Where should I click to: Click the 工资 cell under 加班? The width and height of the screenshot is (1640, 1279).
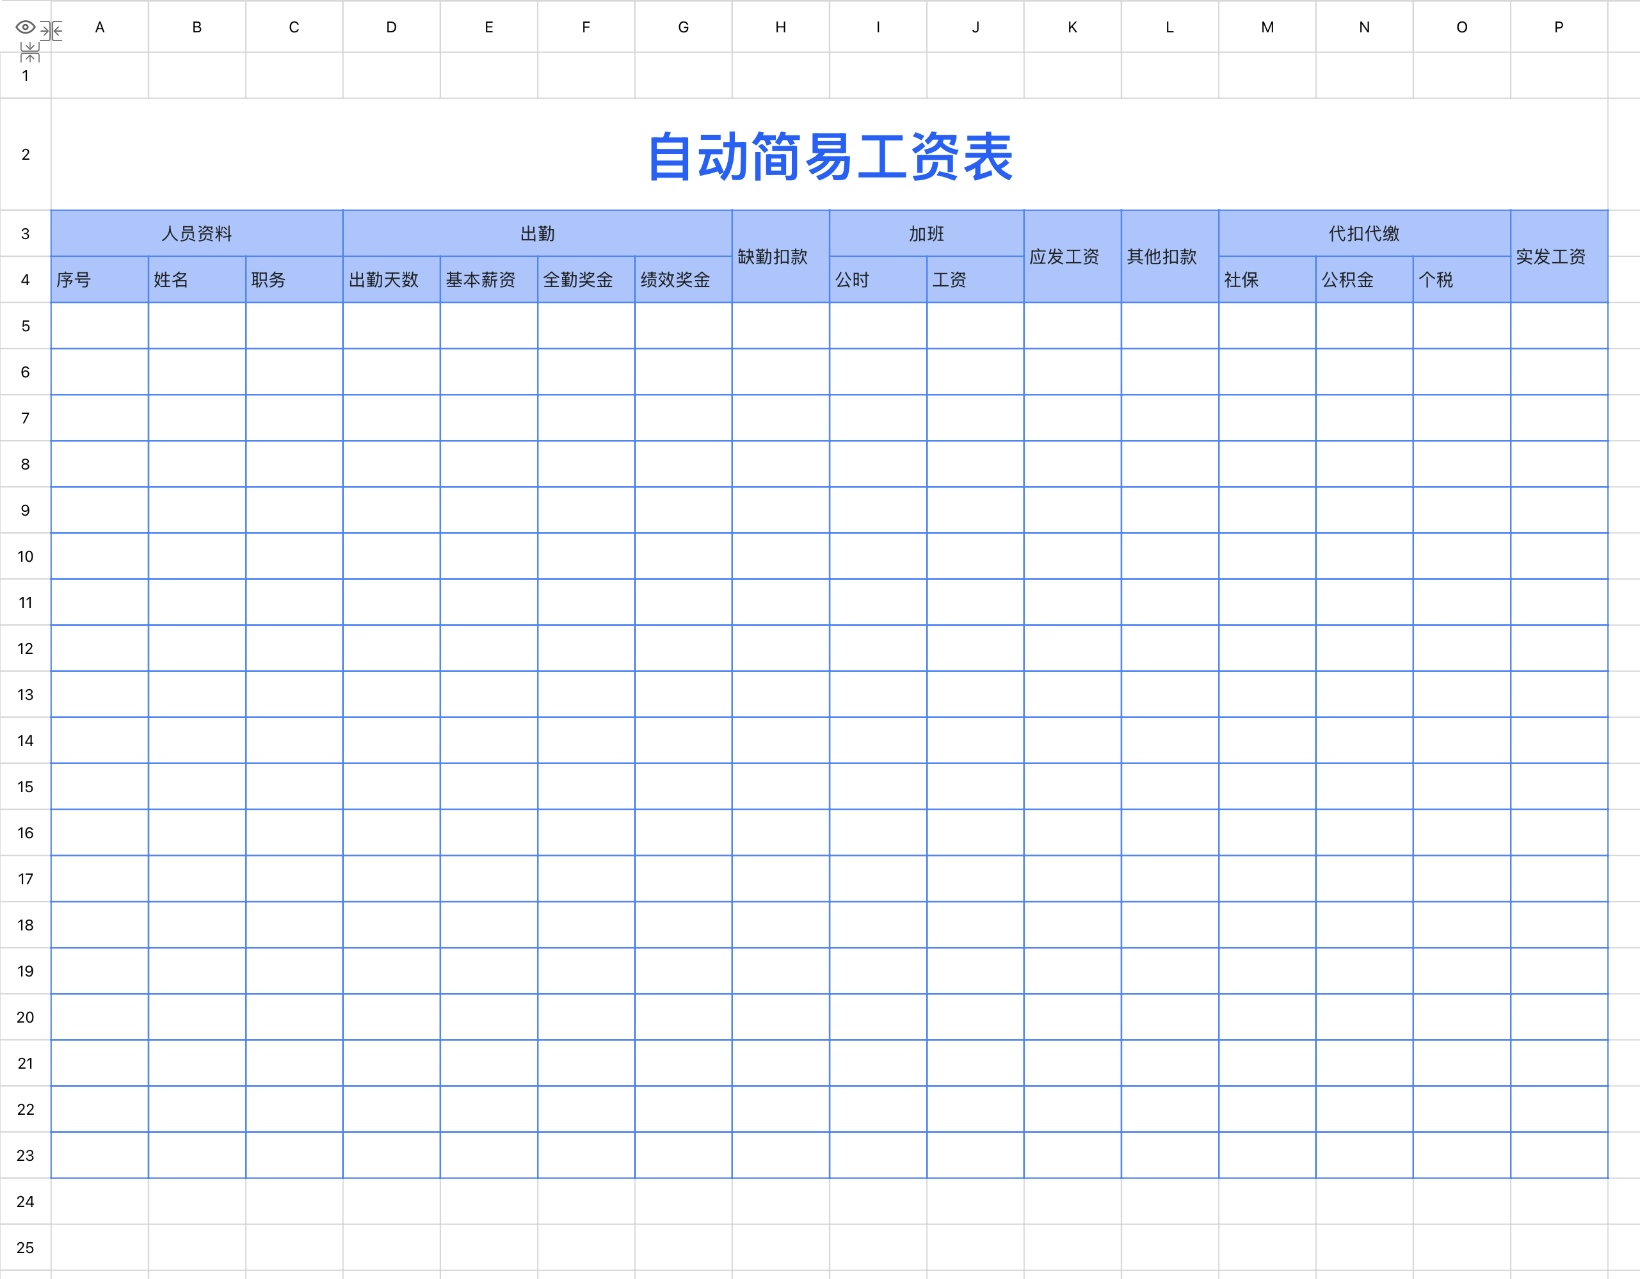pyautogui.click(x=975, y=280)
